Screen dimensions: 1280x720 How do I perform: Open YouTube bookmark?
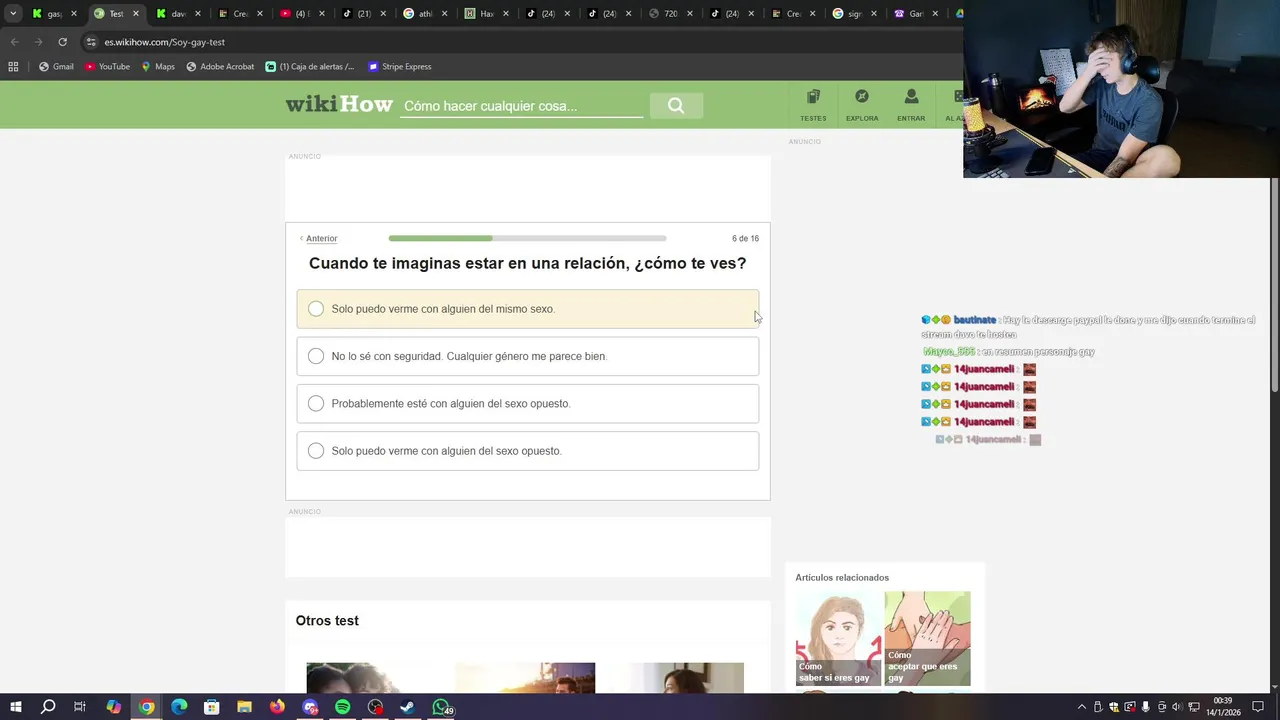pos(107,67)
